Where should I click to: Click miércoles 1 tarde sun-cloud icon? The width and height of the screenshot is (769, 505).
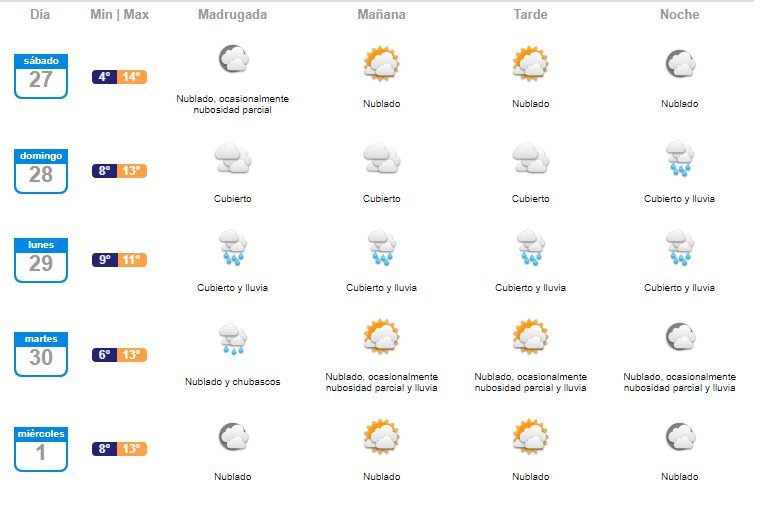531,436
